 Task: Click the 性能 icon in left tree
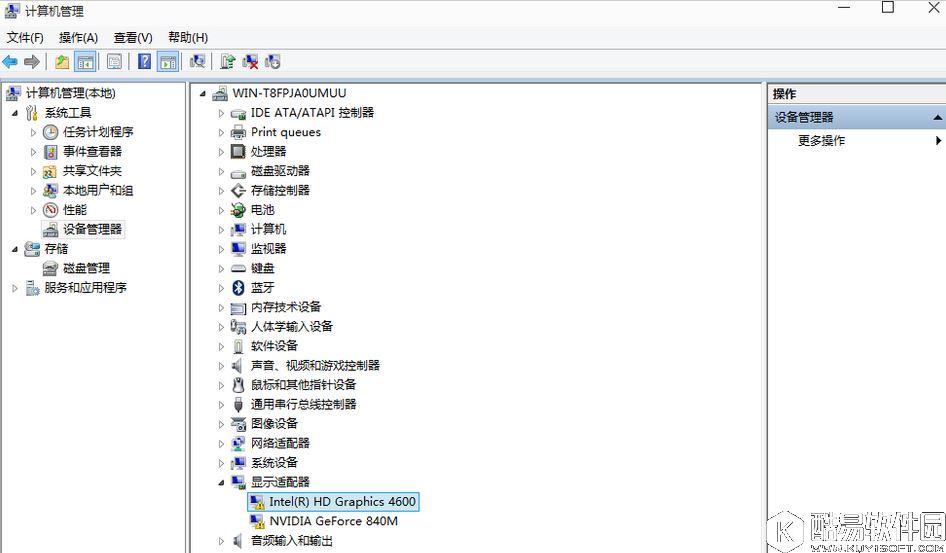tap(51, 210)
